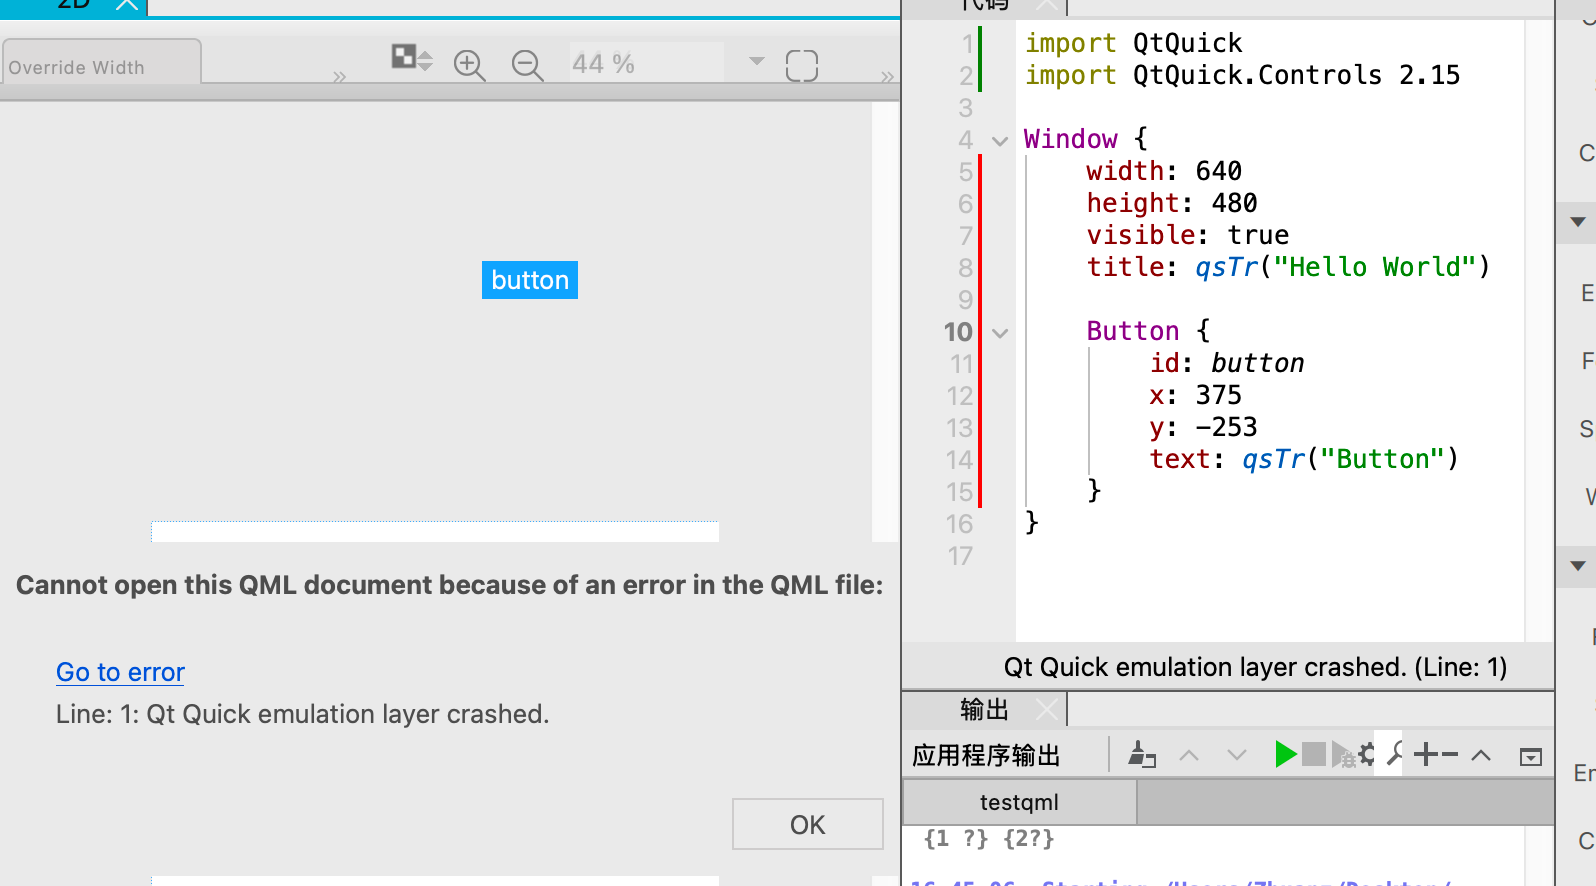Decrease output font size with minus icon

point(1450,755)
